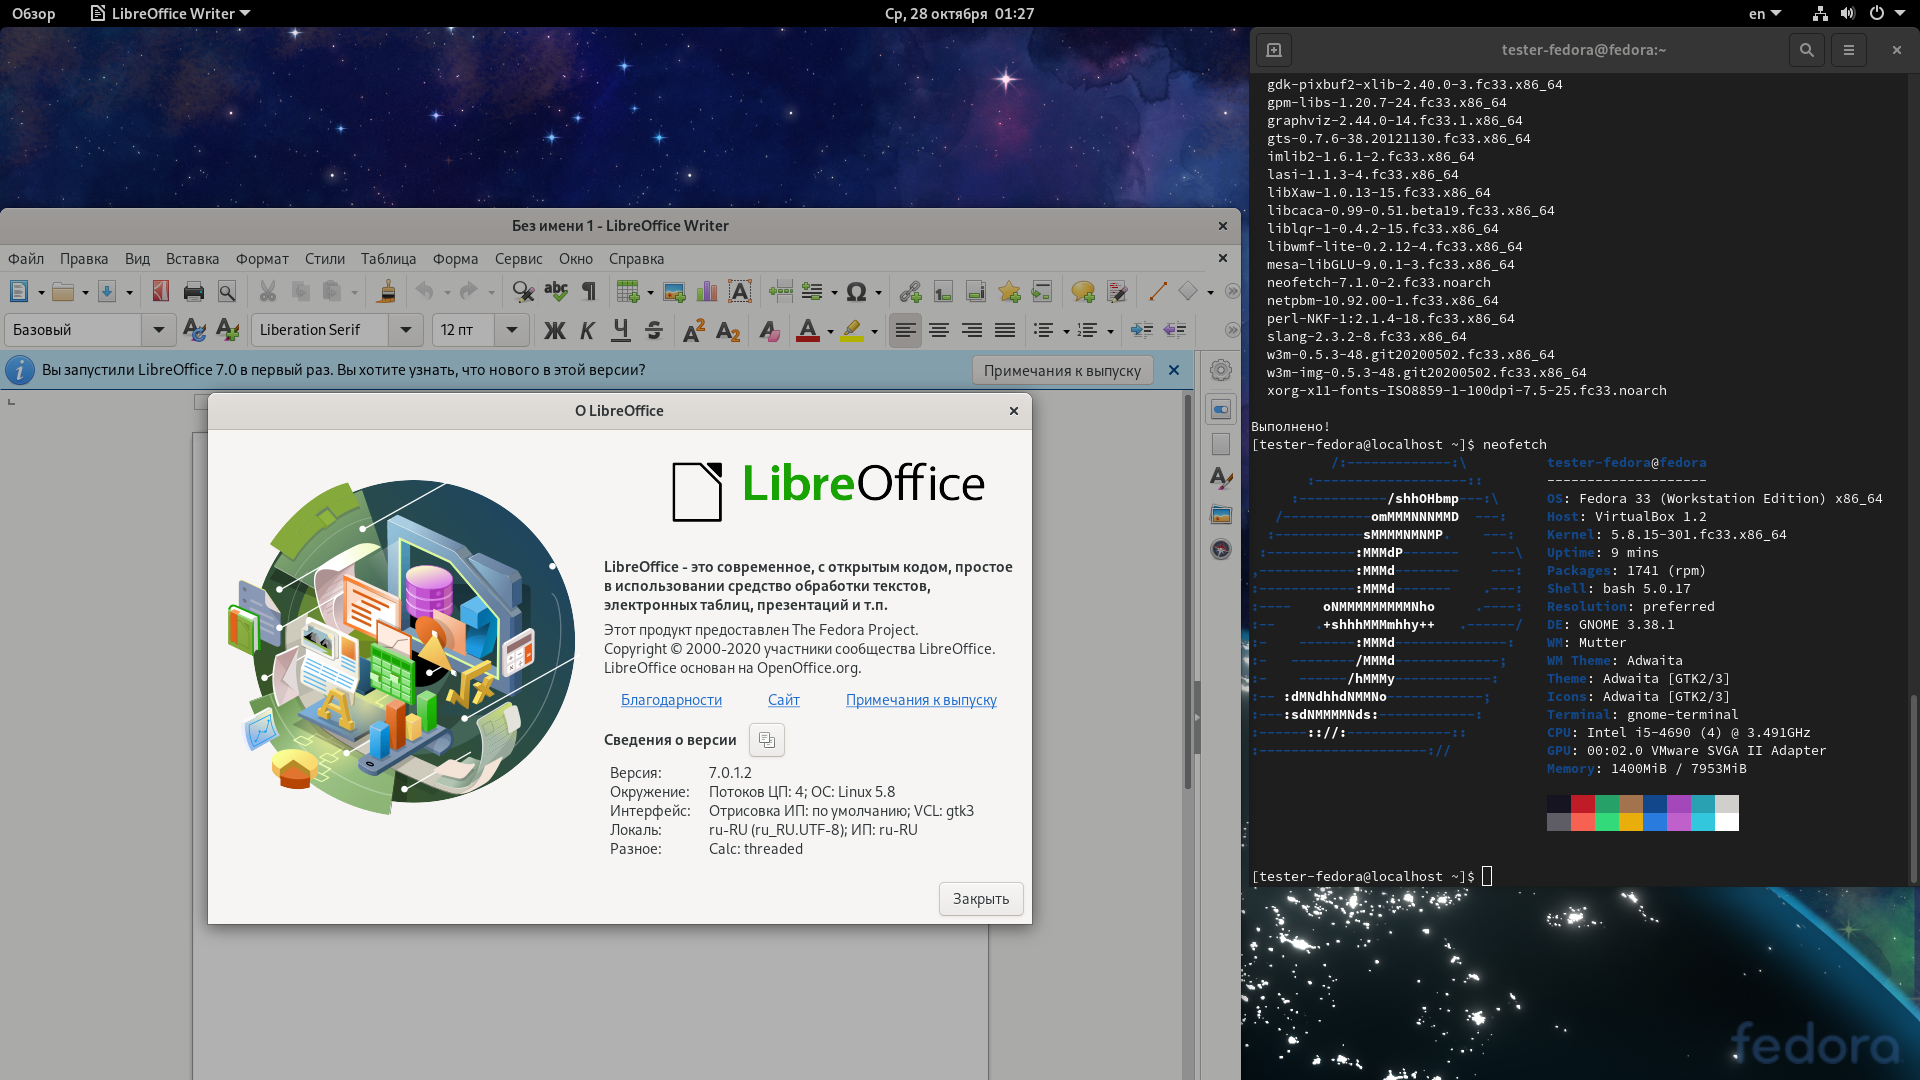
Task: Open the Обзор activities overview
Action: tap(34, 14)
